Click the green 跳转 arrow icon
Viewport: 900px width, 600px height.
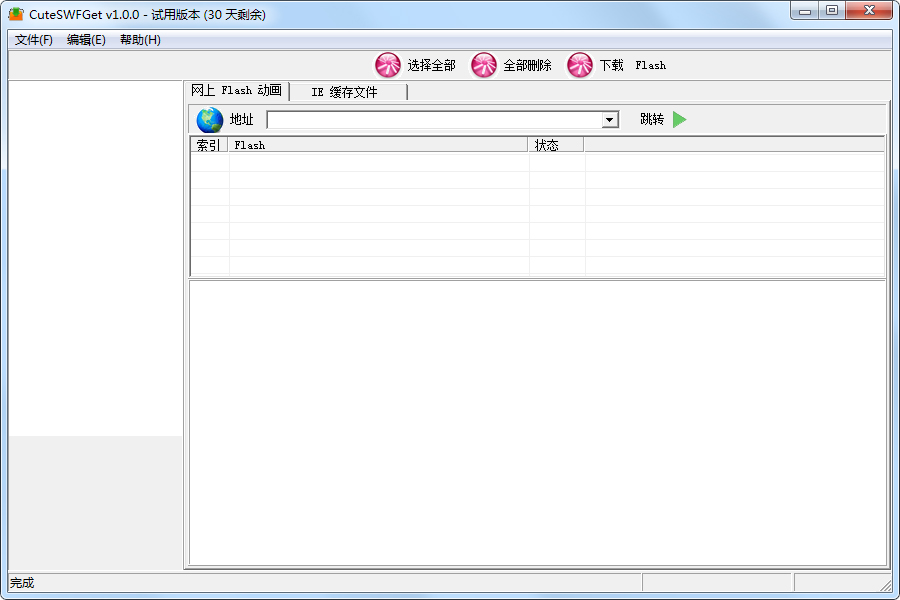[681, 119]
